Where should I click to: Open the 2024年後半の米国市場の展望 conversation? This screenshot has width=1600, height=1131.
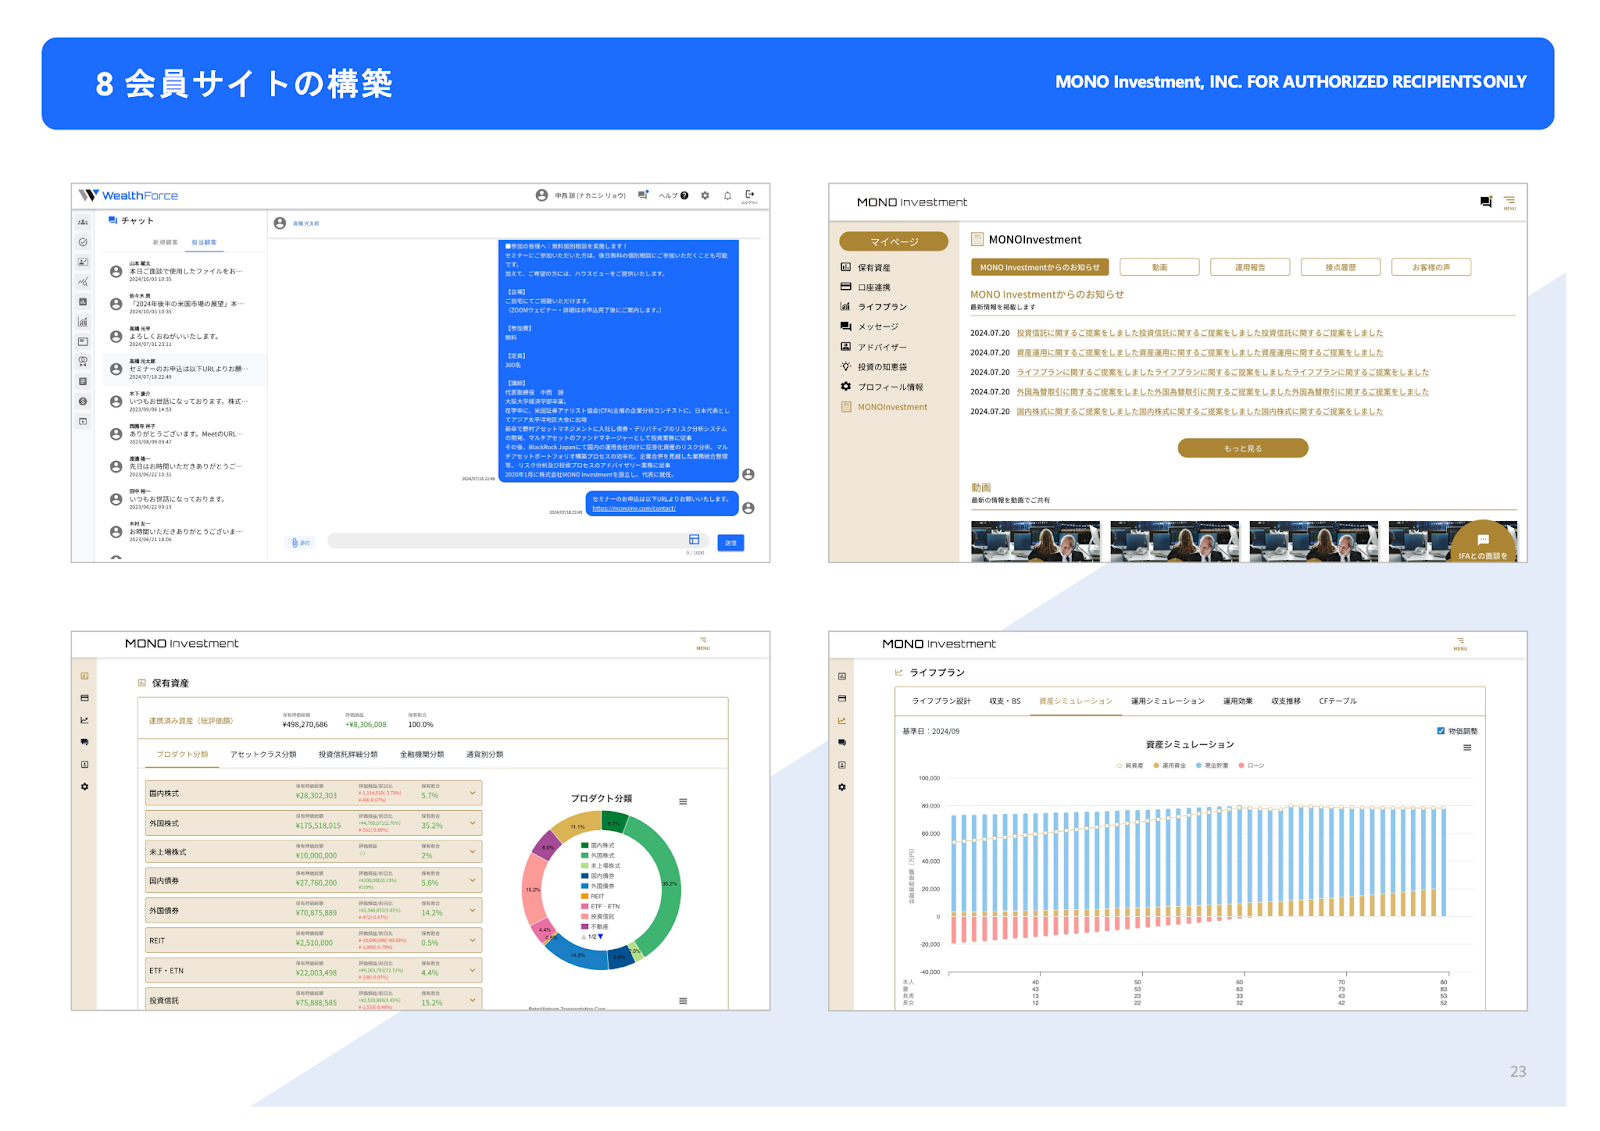pyautogui.click(x=186, y=304)
